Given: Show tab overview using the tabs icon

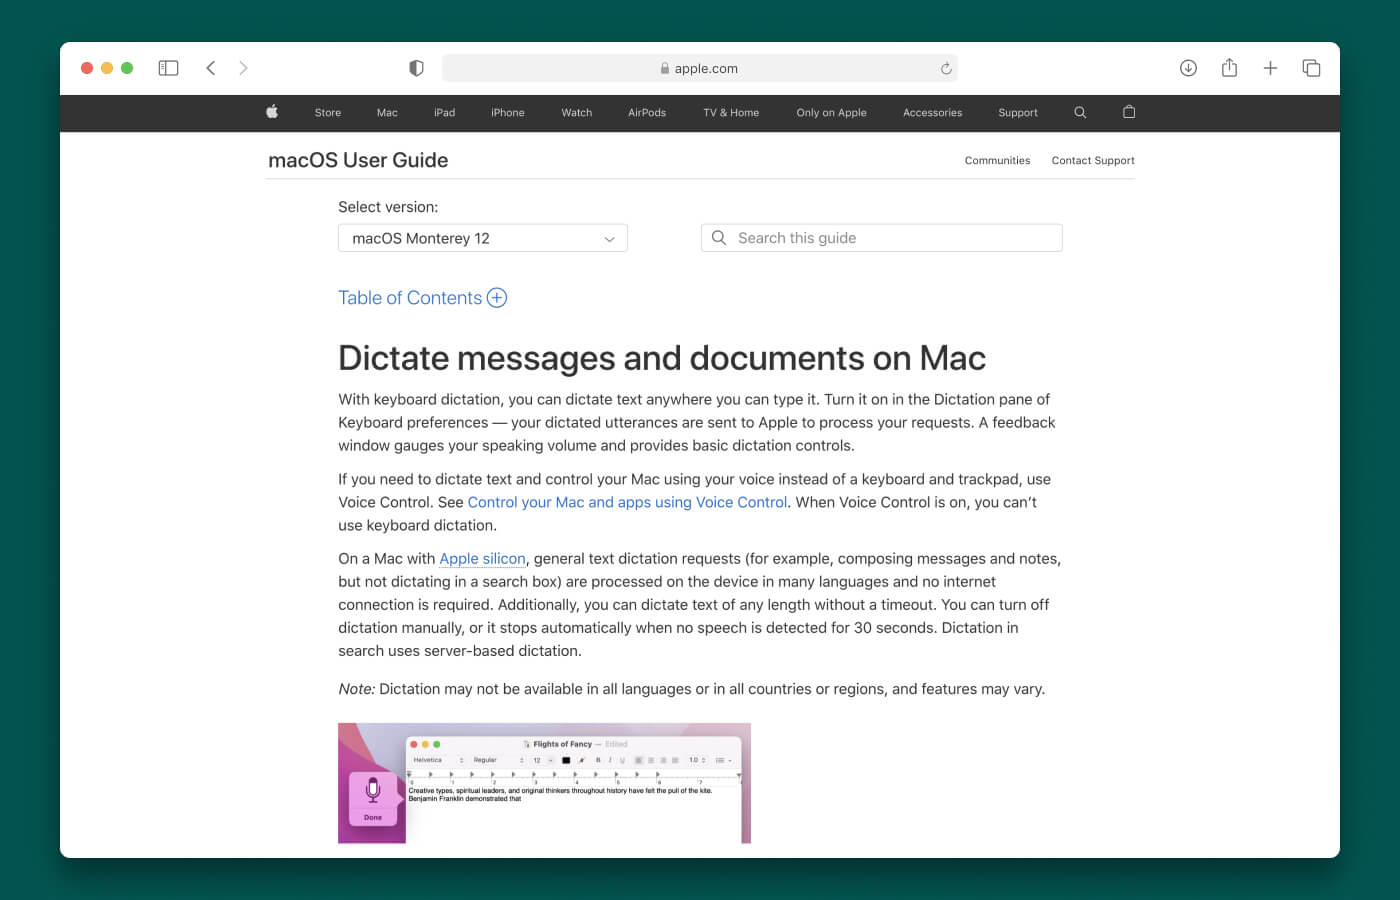Looking at the screenshot, I should 1311,68.
